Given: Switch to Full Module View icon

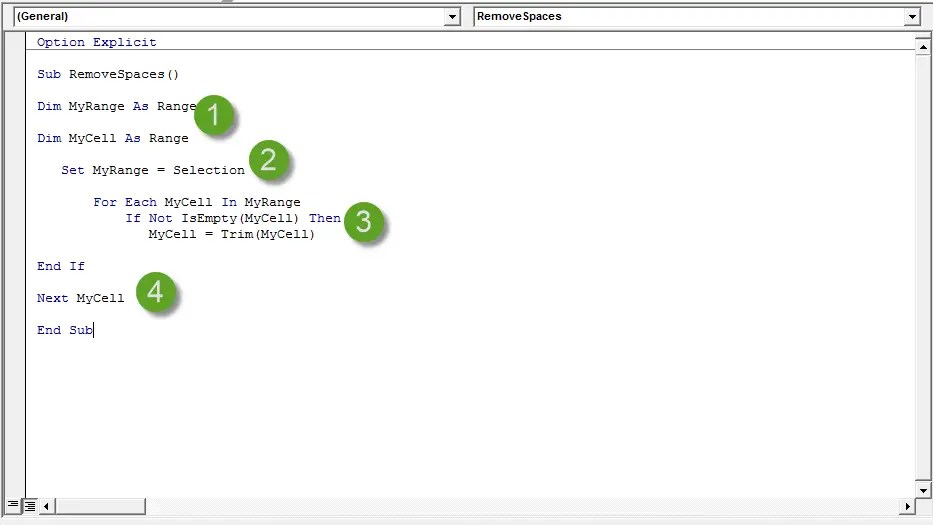Looking at the screenshot, I should coord(30,506).
